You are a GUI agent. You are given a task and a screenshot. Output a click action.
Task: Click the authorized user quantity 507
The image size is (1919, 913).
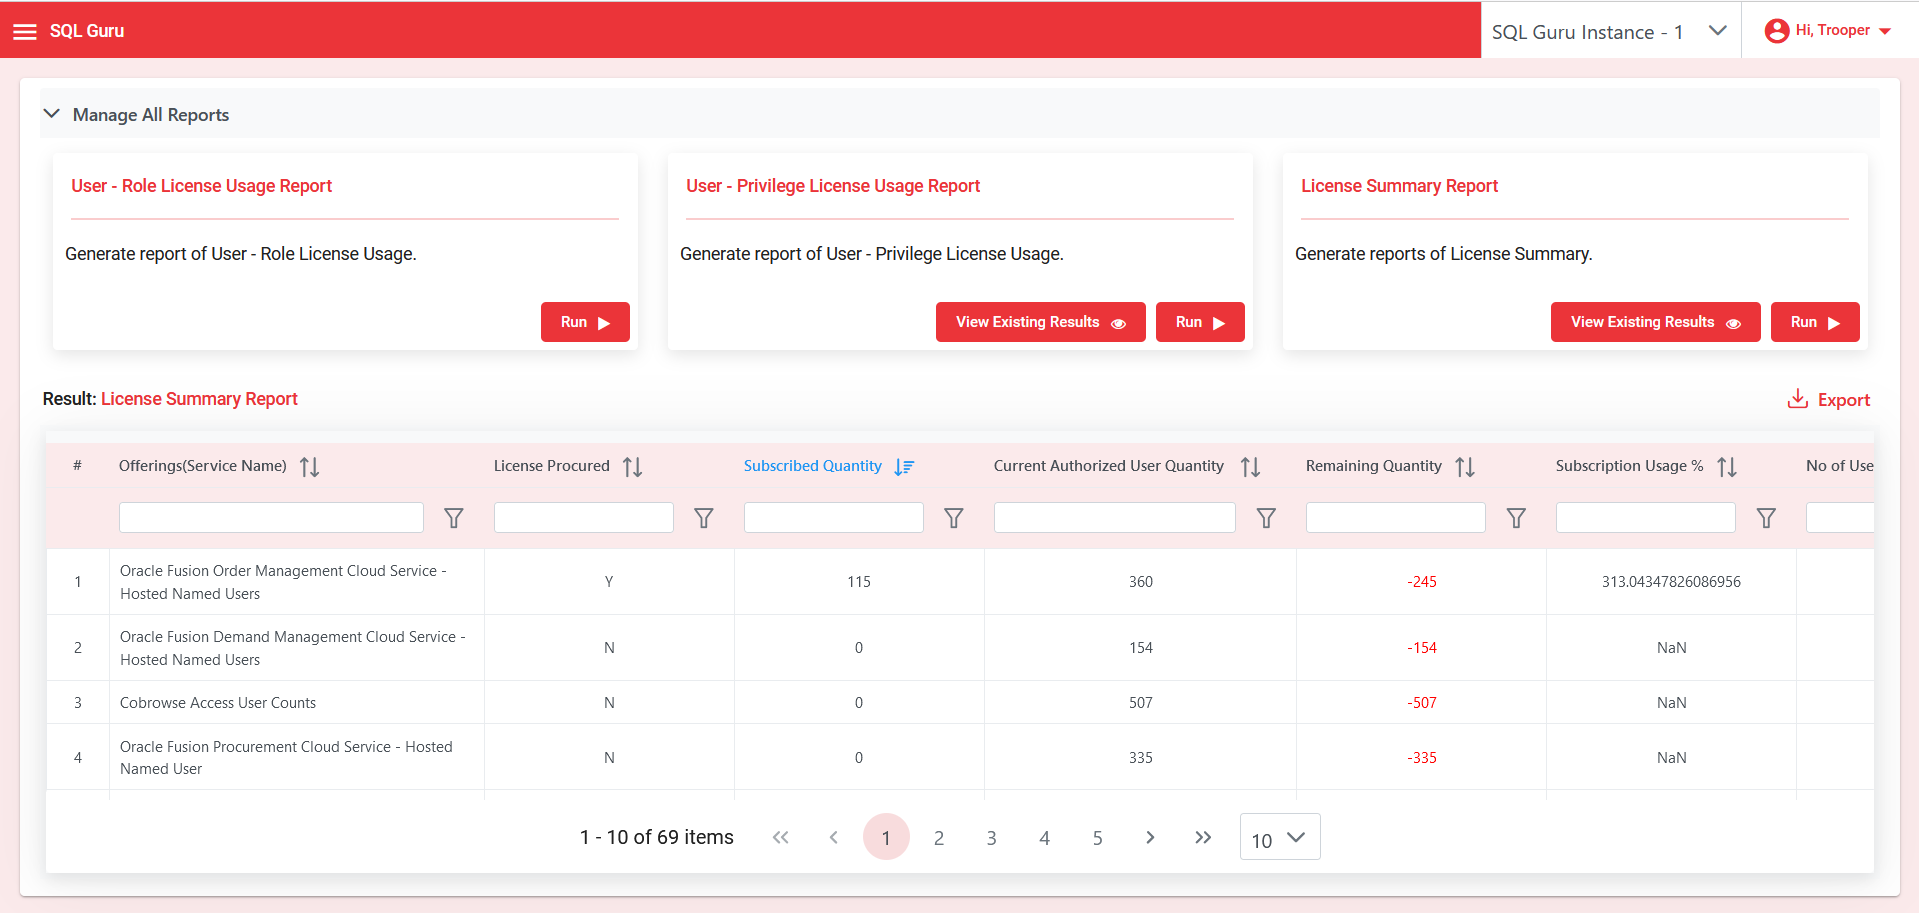1141,703
